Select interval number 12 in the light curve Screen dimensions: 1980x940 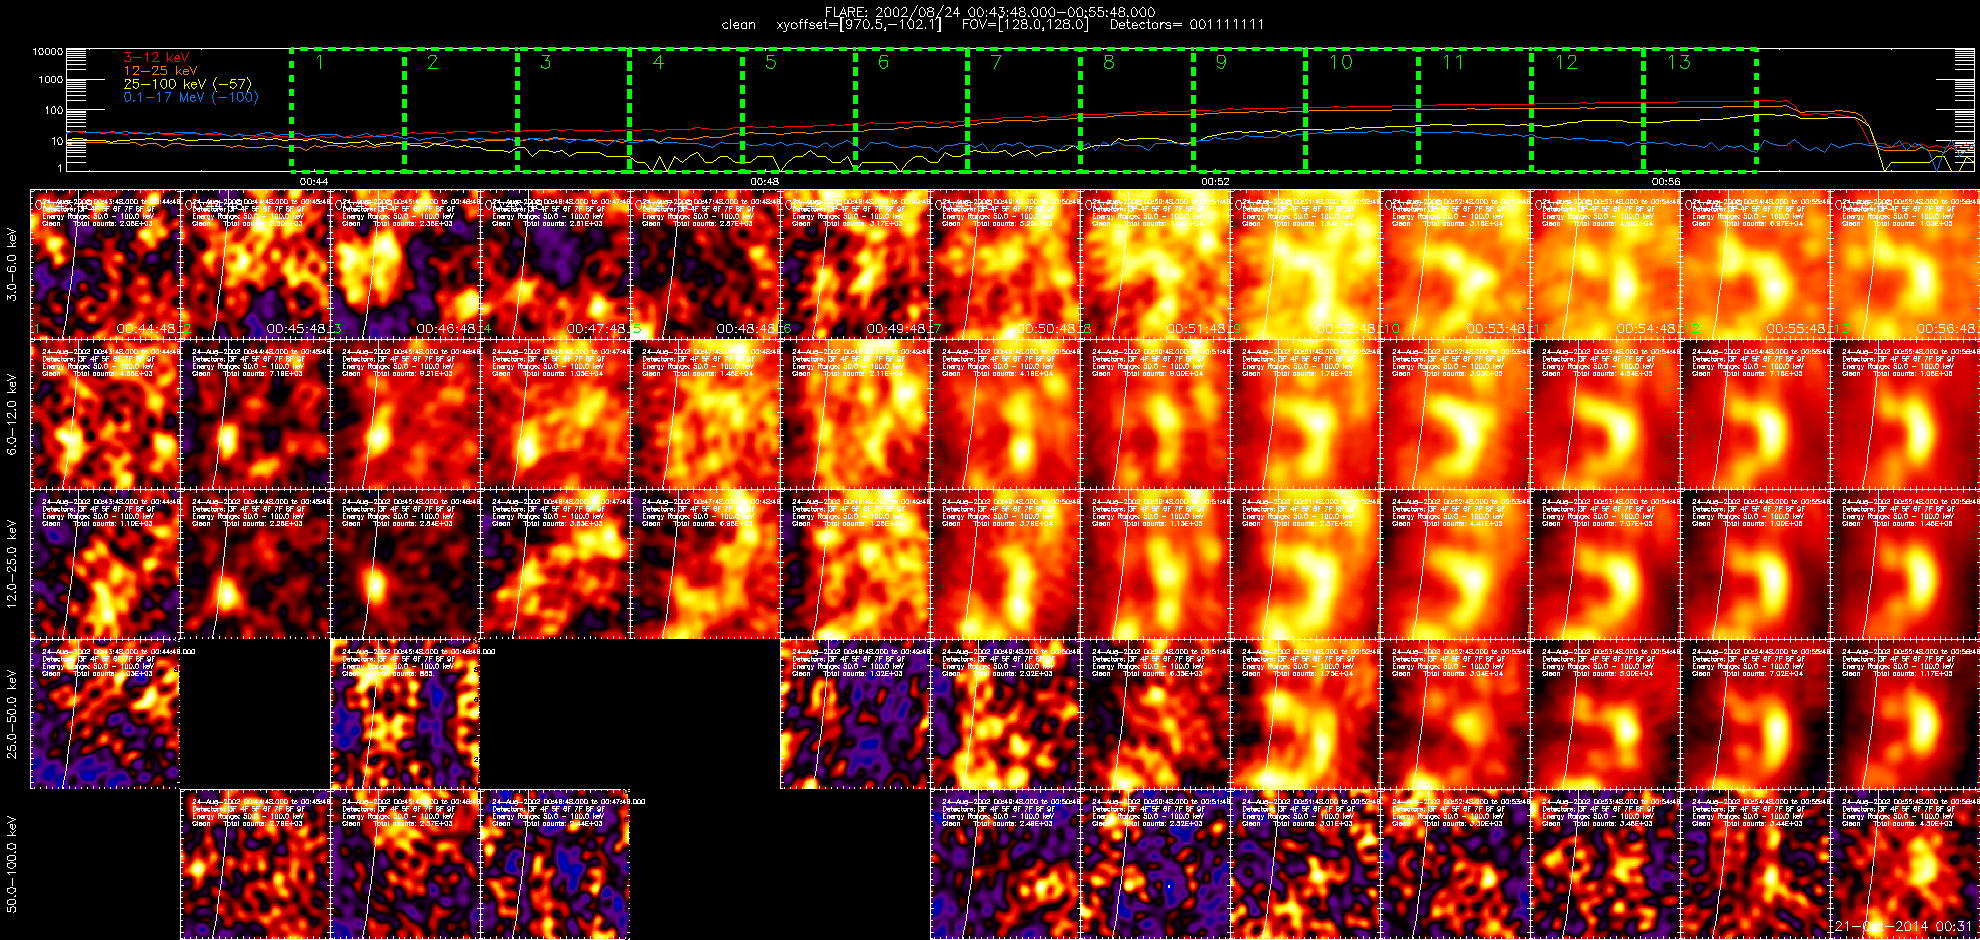(1565, 62)
